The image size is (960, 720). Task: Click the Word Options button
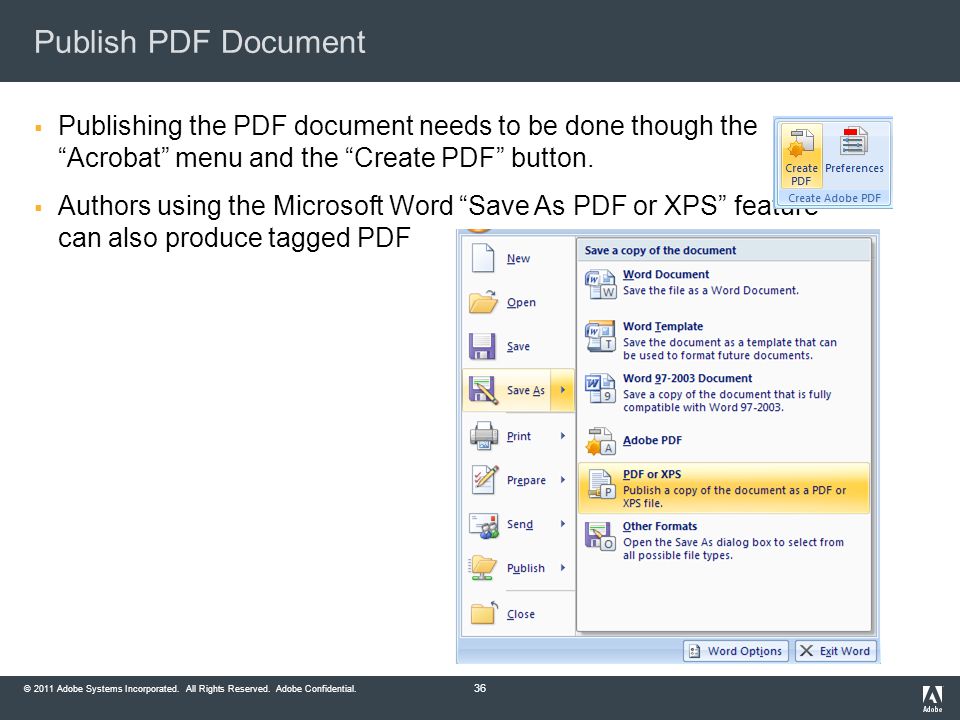[735, 651]
